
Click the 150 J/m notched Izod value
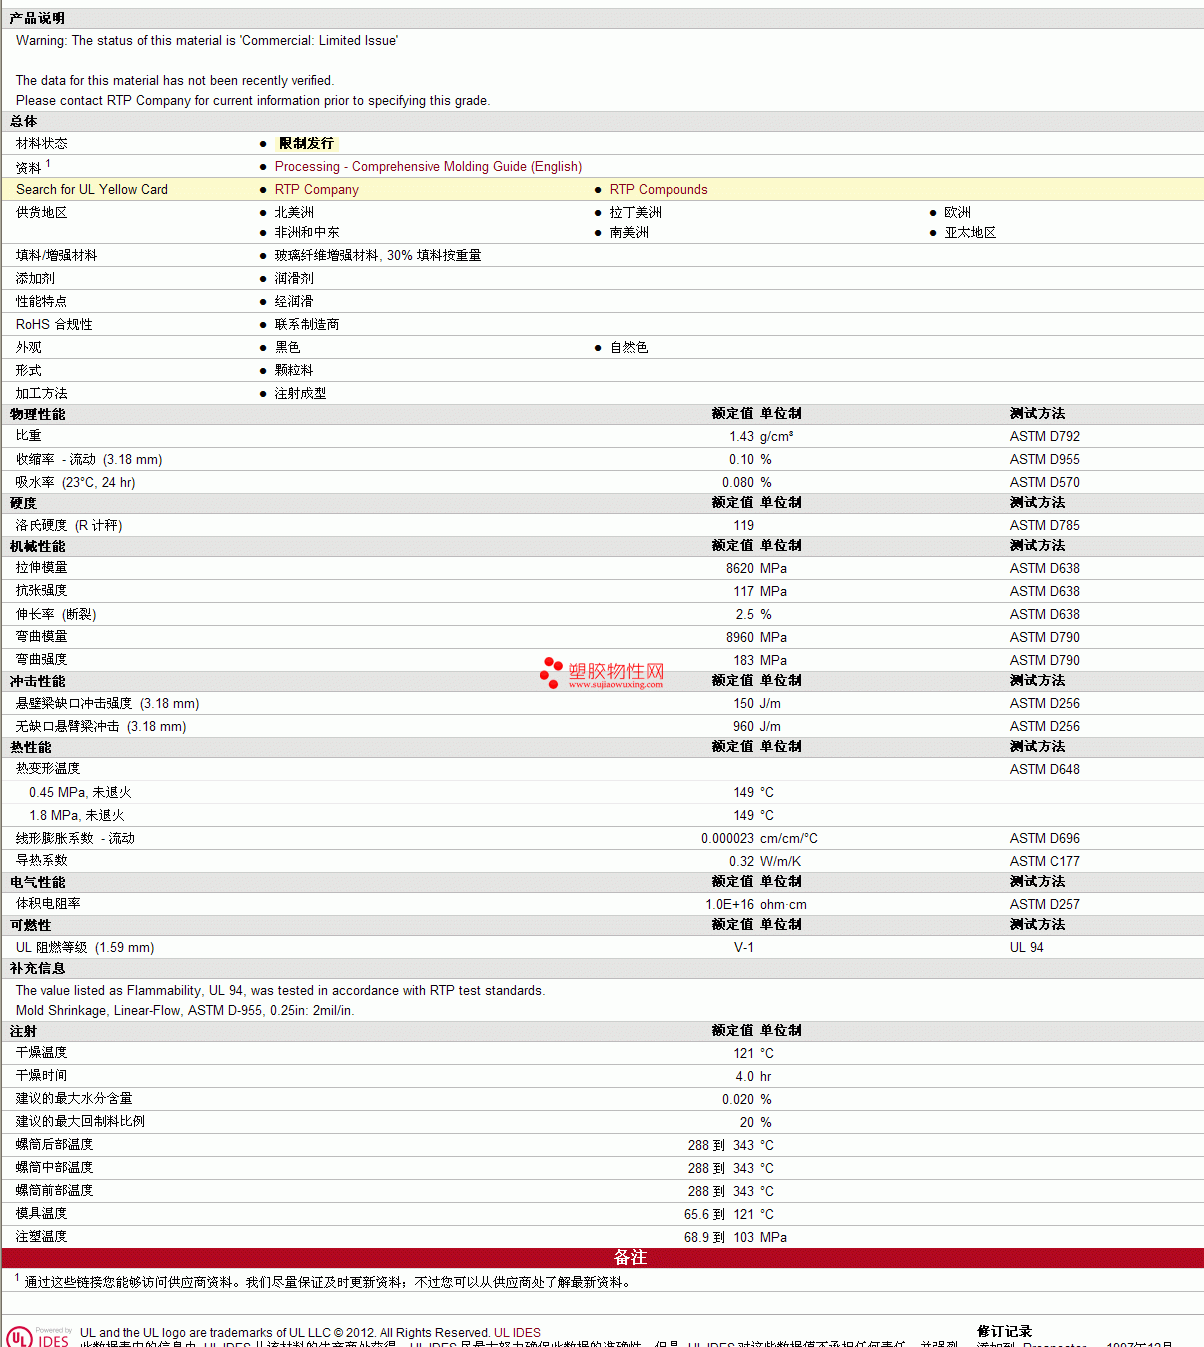(757, 704)
